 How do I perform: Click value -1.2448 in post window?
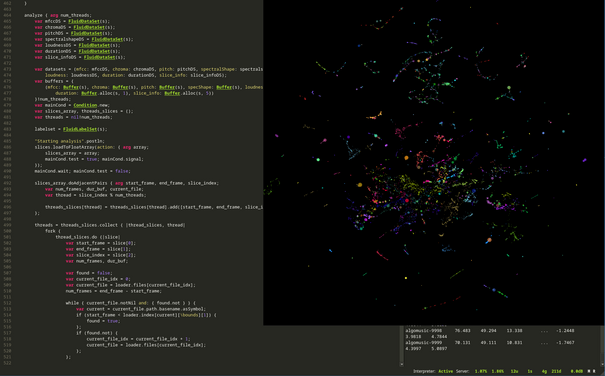[x=565, y=330]
